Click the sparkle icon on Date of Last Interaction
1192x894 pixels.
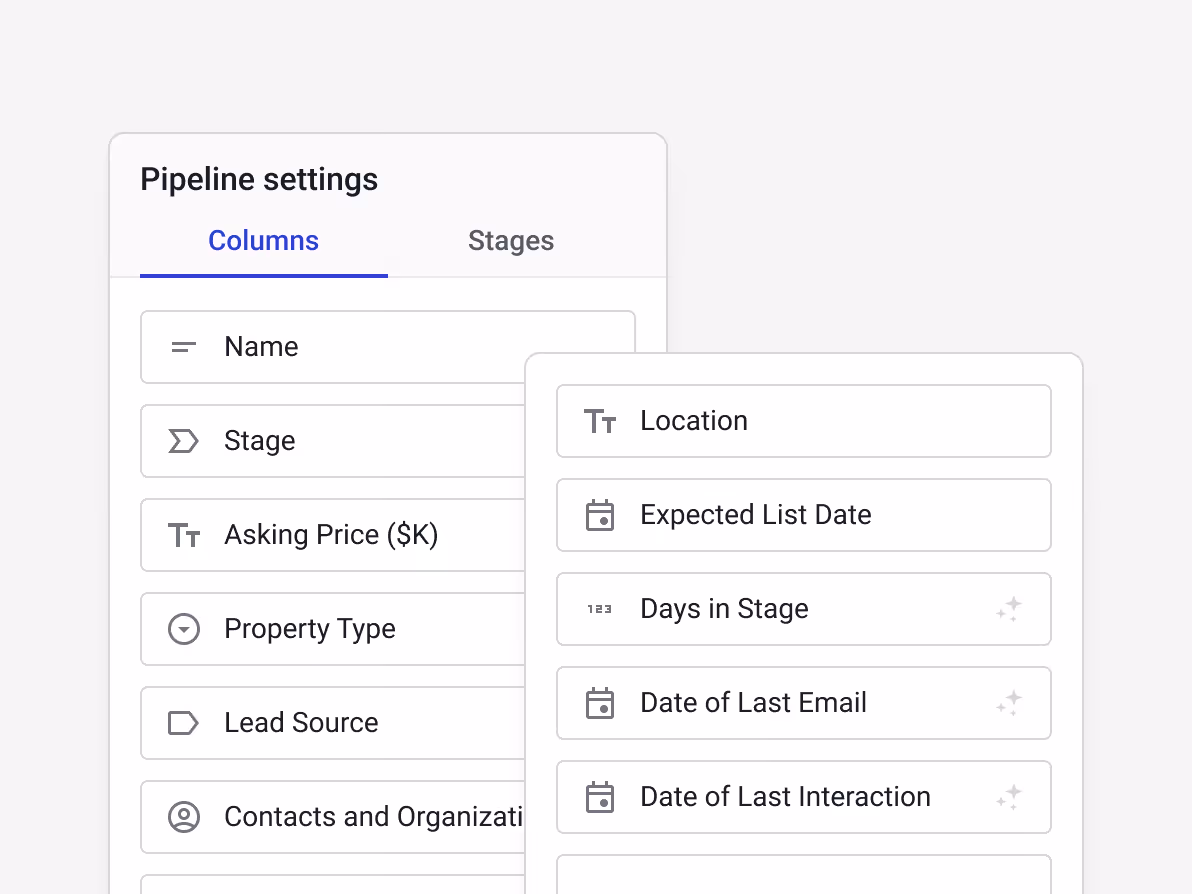(x=1010, y=797)
